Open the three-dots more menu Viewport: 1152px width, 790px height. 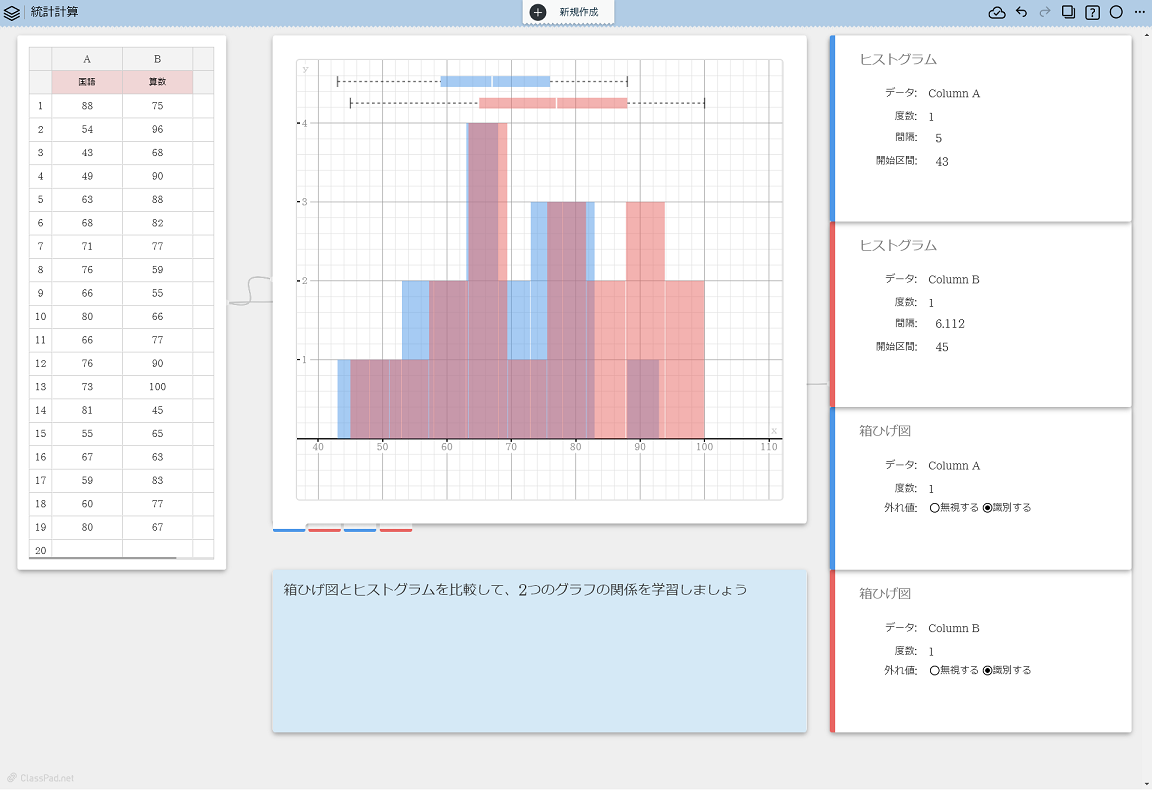[x=1140, y=12]
